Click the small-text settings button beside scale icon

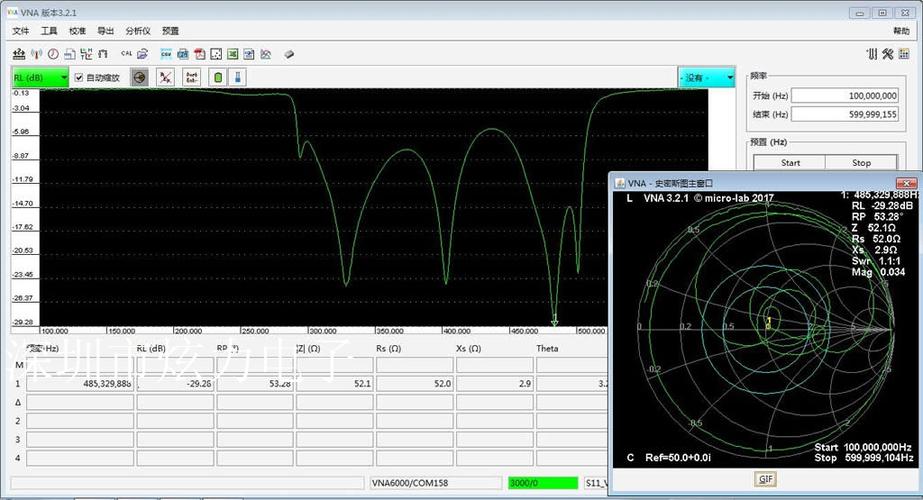click(x=191, y=77)
